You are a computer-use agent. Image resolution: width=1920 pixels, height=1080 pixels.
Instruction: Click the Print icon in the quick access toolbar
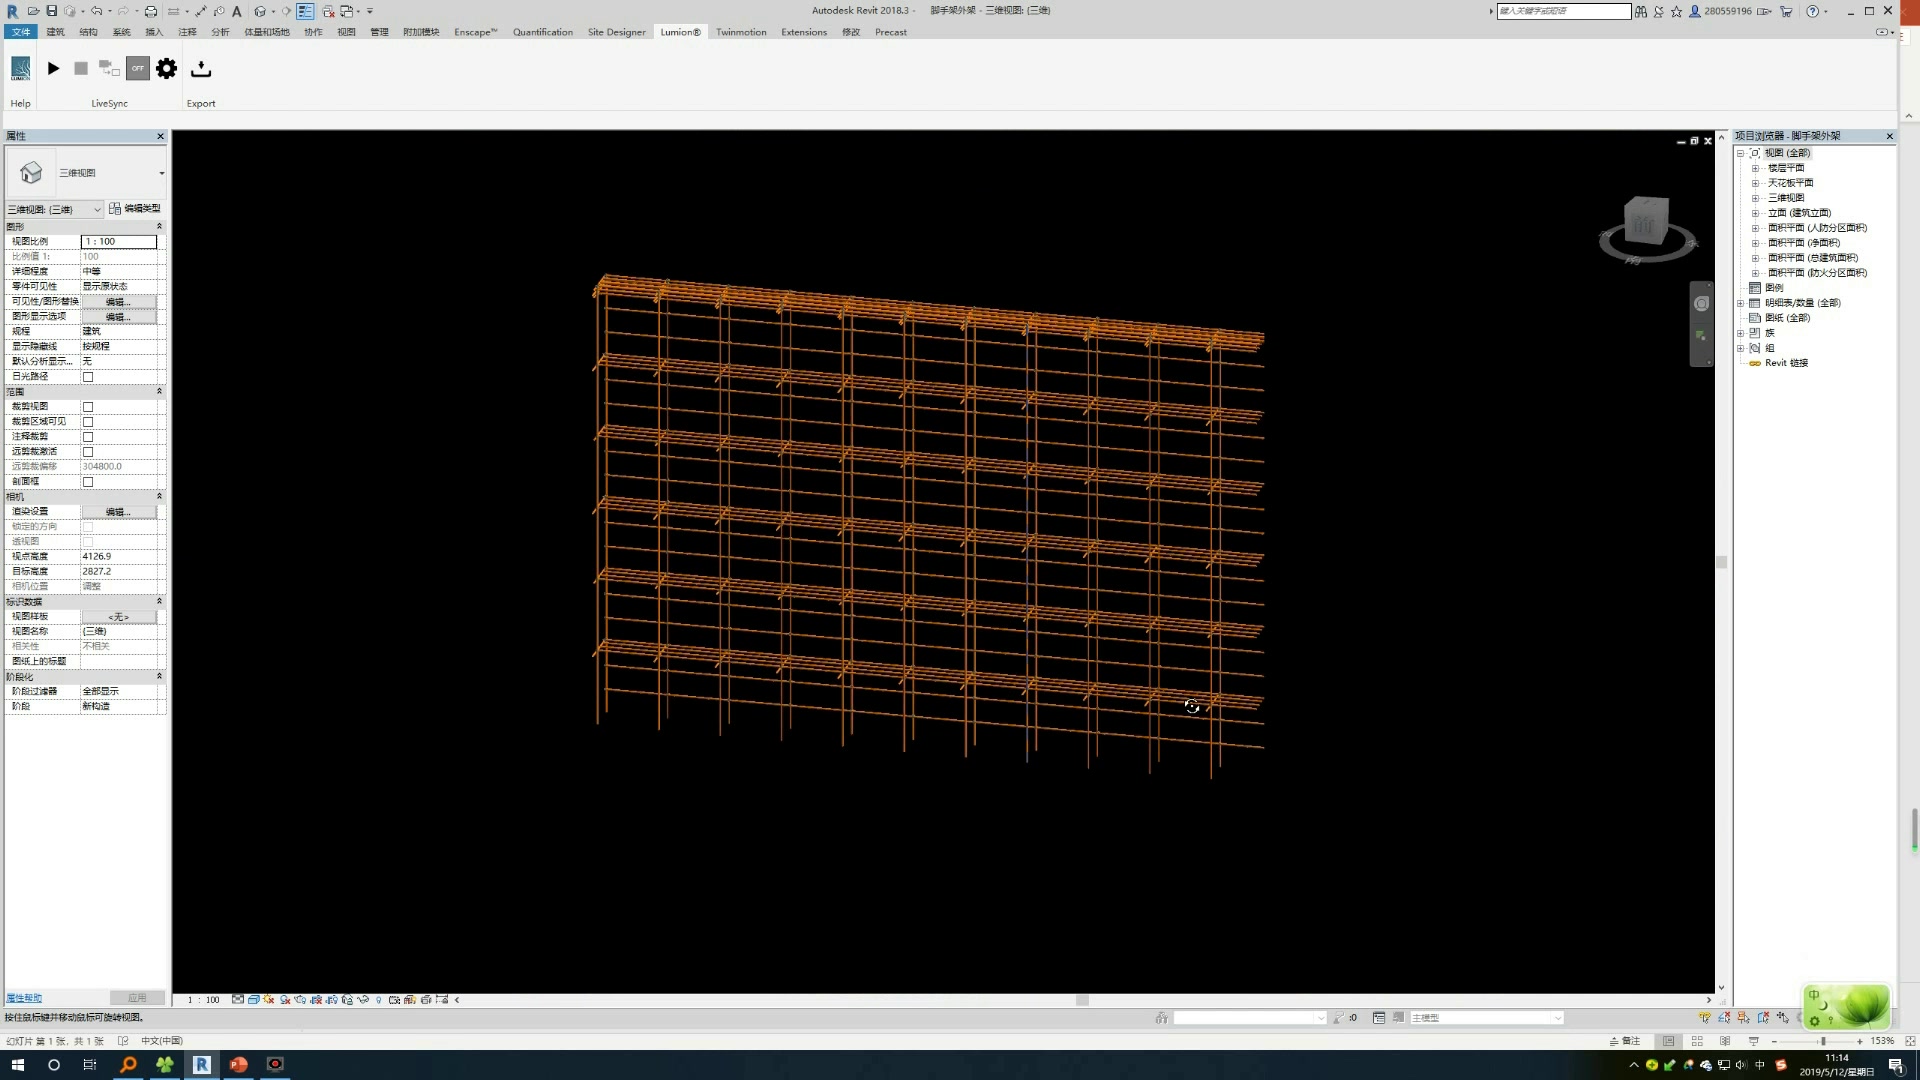click(x=150, y=11)
